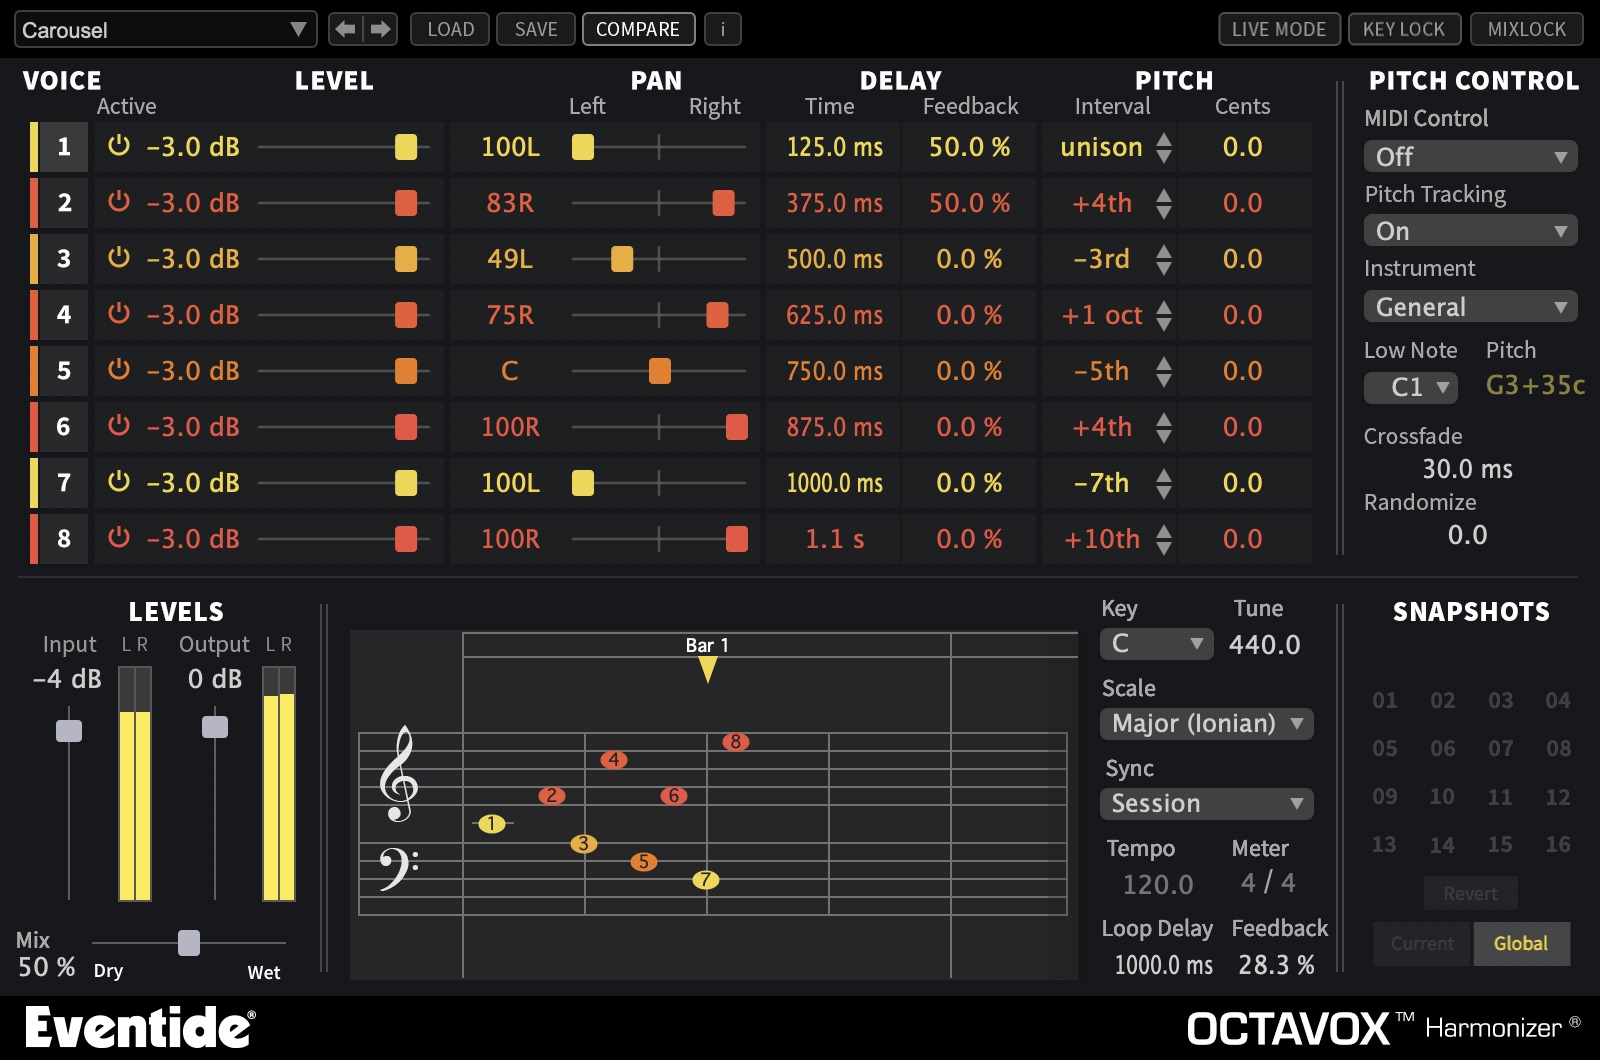Select note bubble 7 on the staff
This screenshot has height=1060, width=1600.
(704, 881)
